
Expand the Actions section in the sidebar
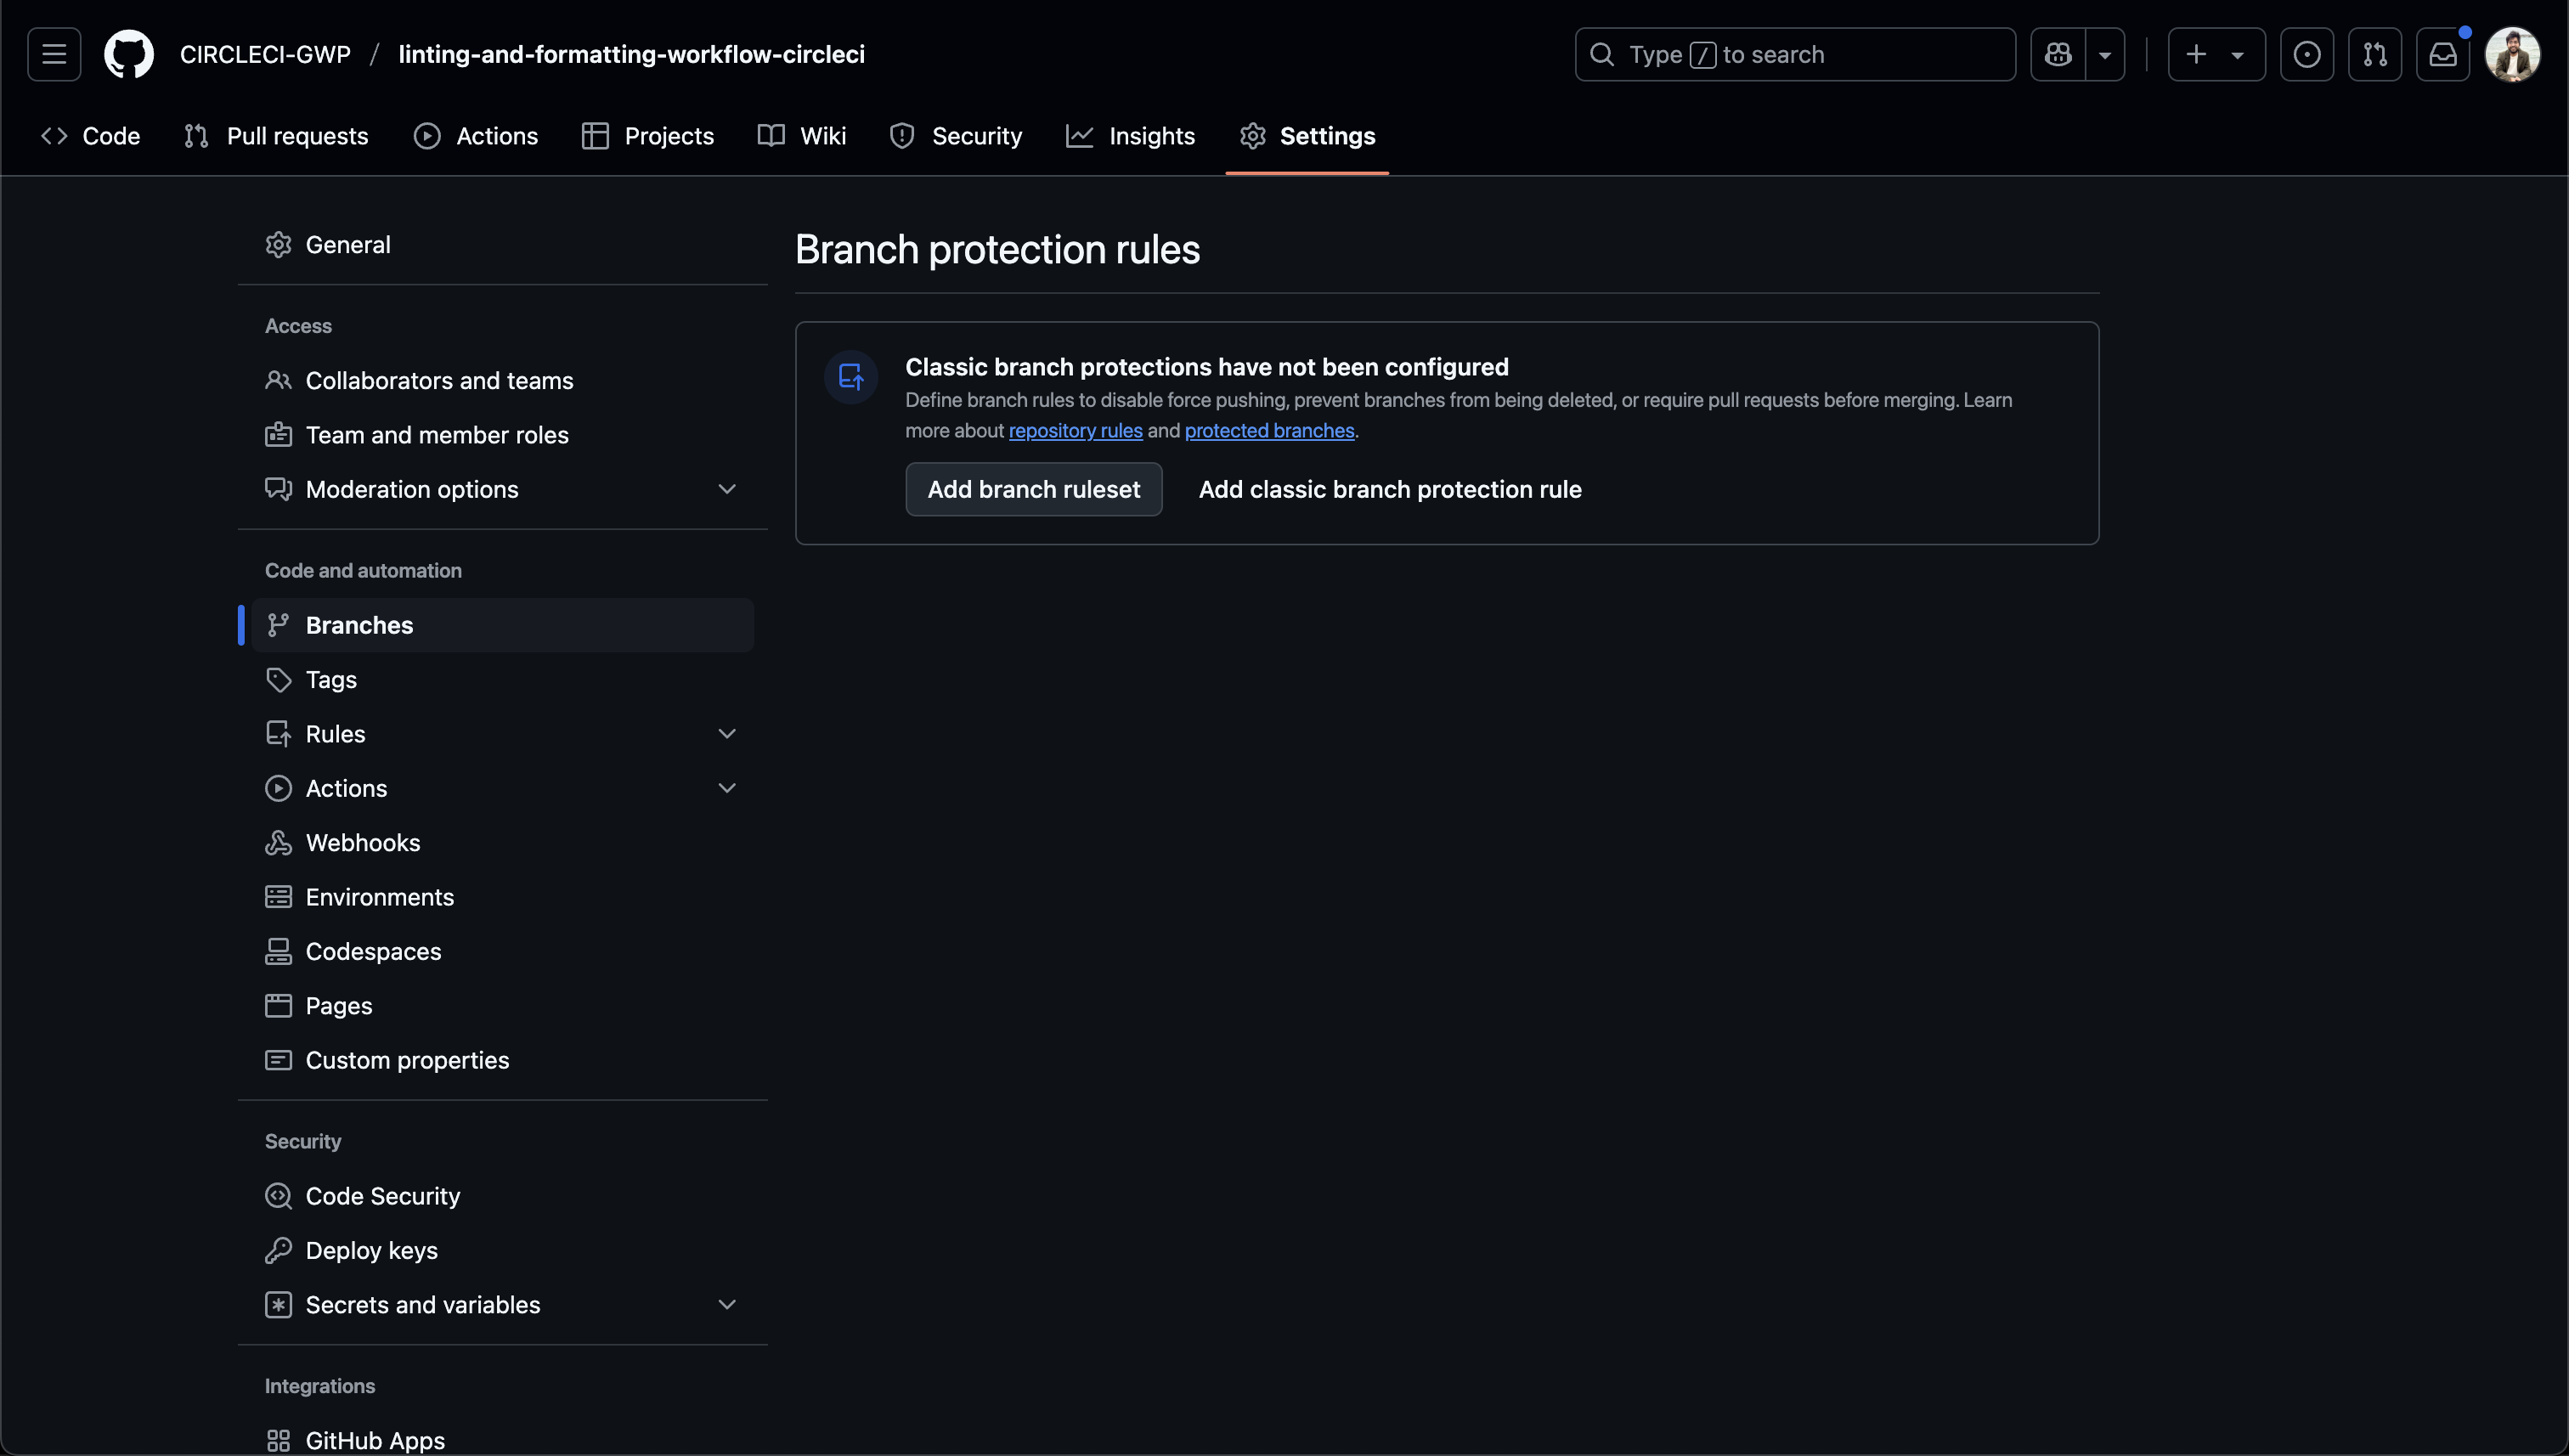(x=727, y=788)
